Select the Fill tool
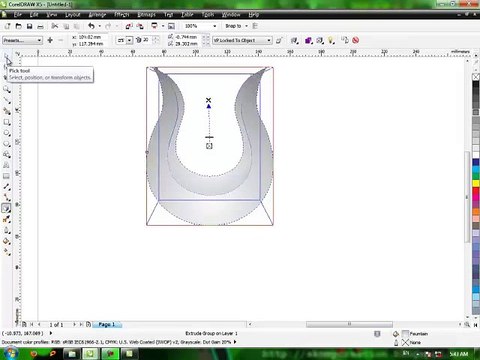This screenshot has height=360, width=480. tap(6, 241)
